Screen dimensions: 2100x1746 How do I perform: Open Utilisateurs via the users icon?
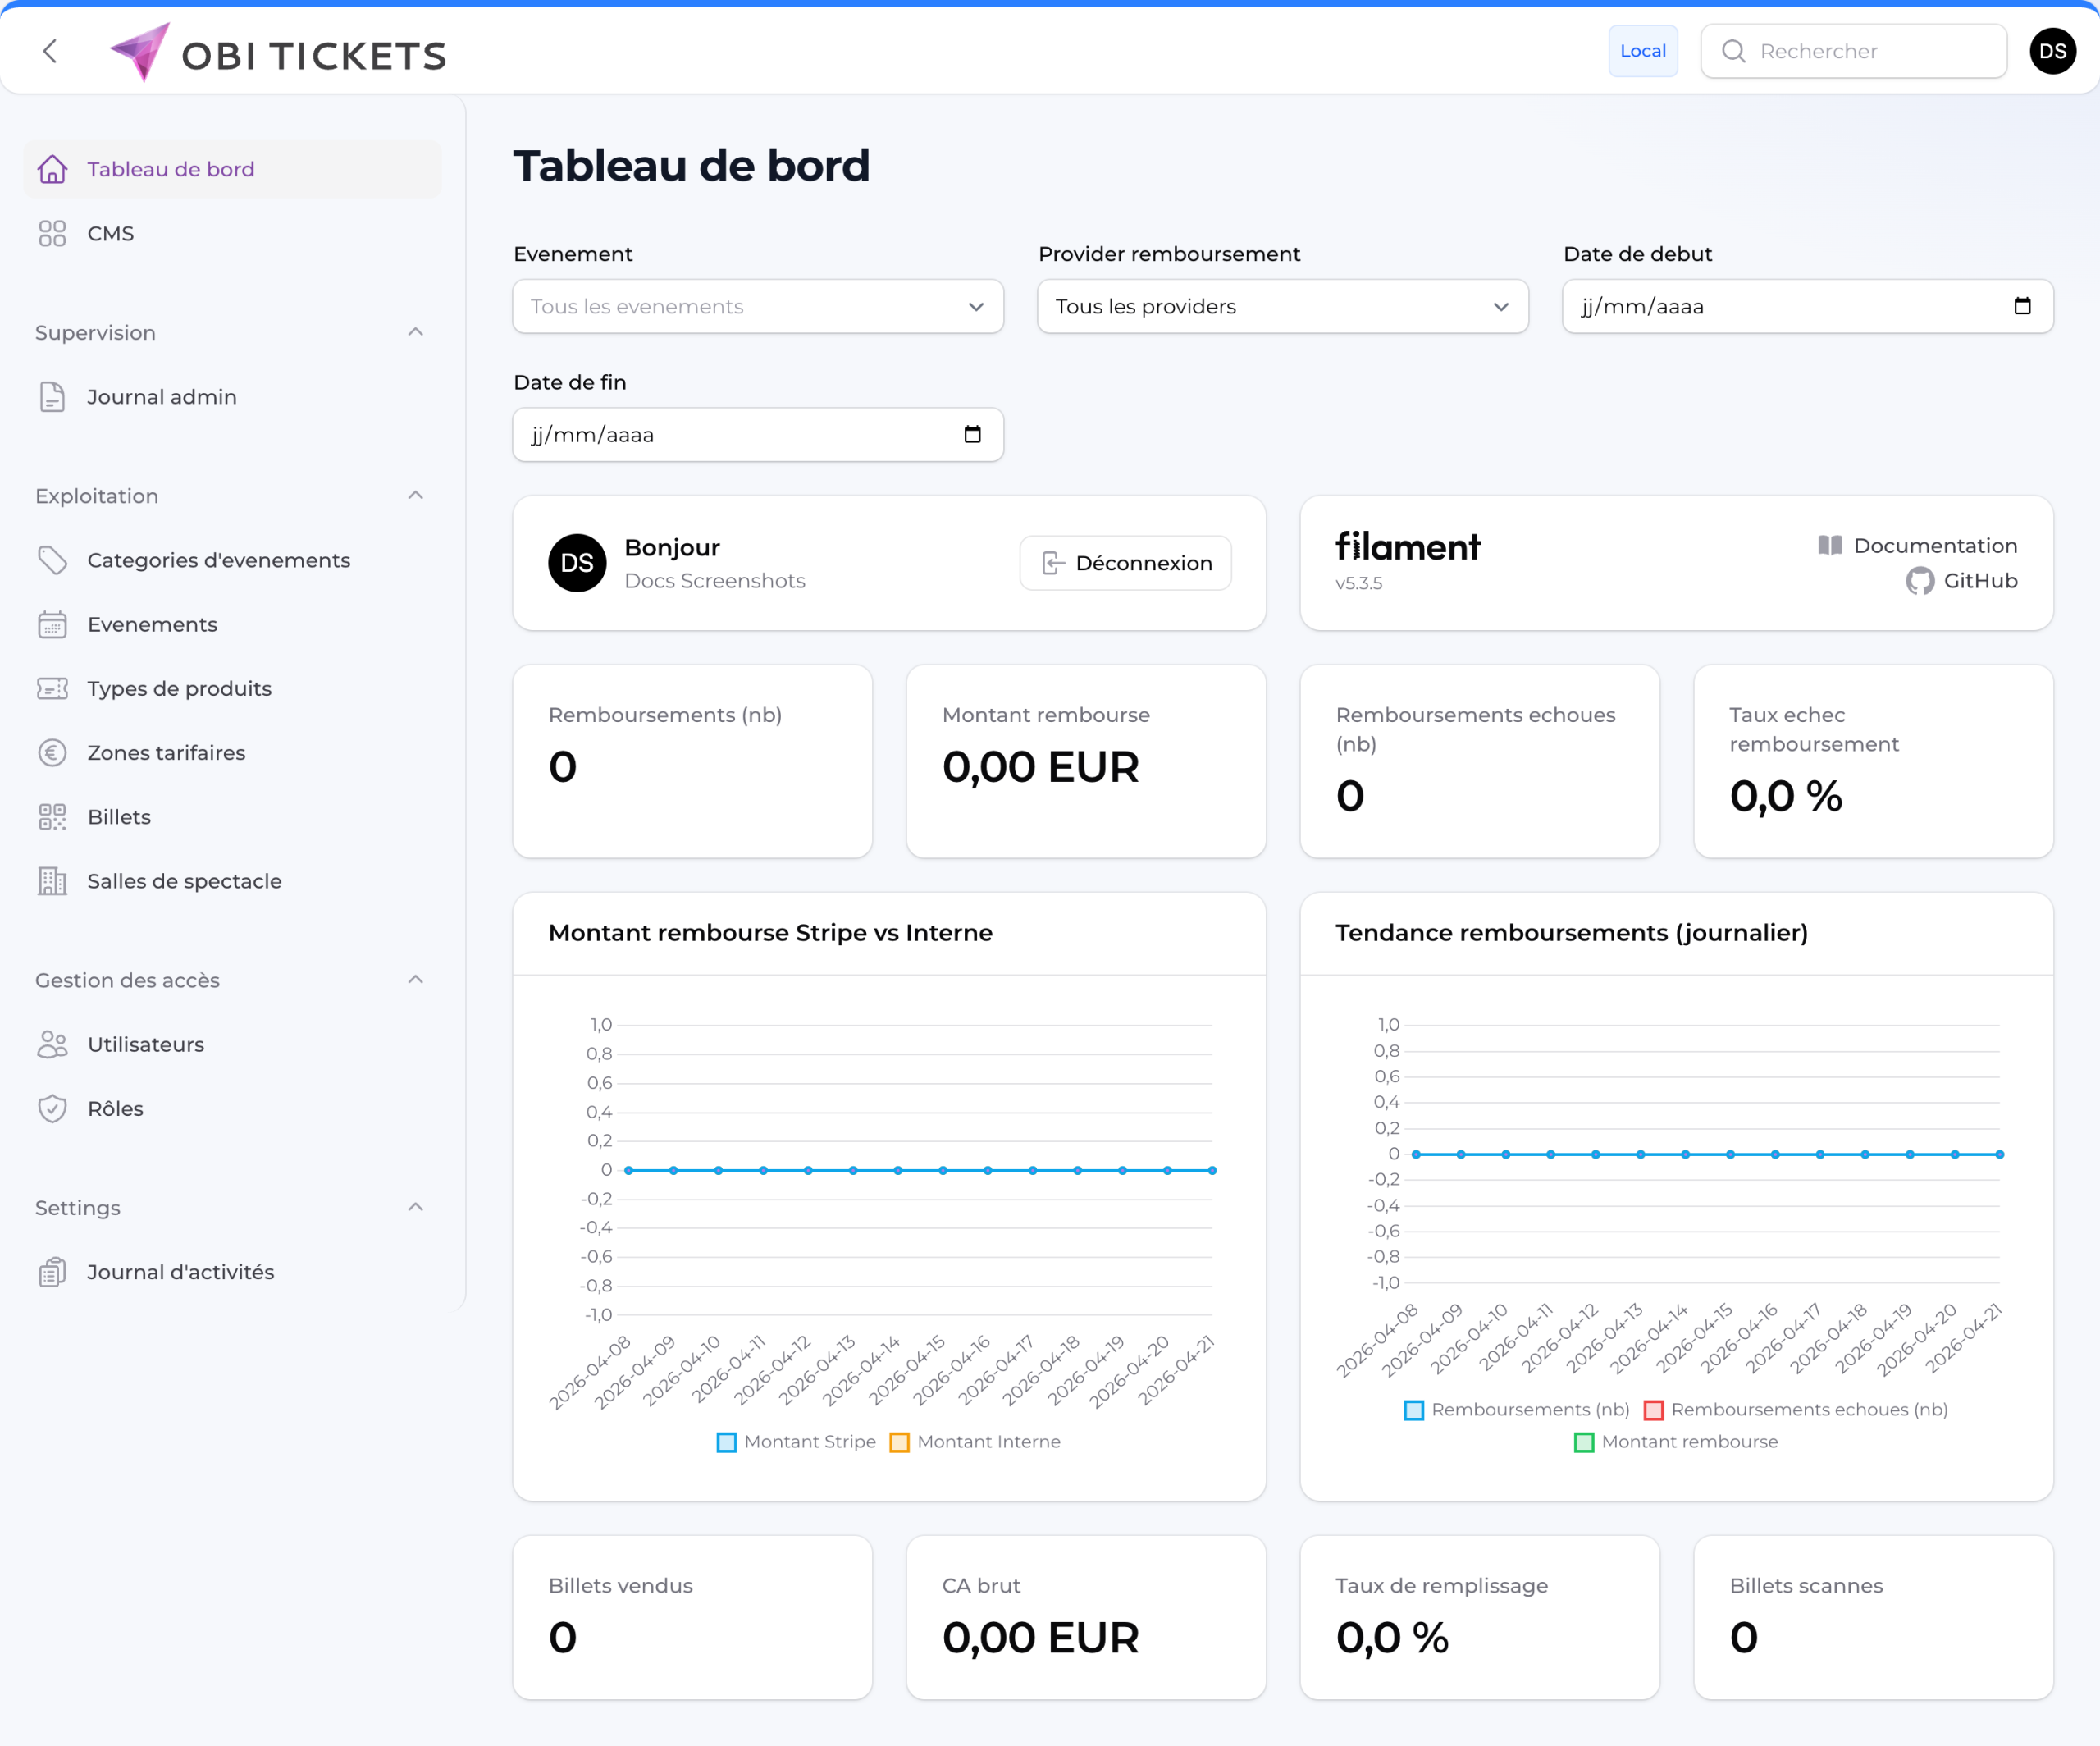(52, 1044)
